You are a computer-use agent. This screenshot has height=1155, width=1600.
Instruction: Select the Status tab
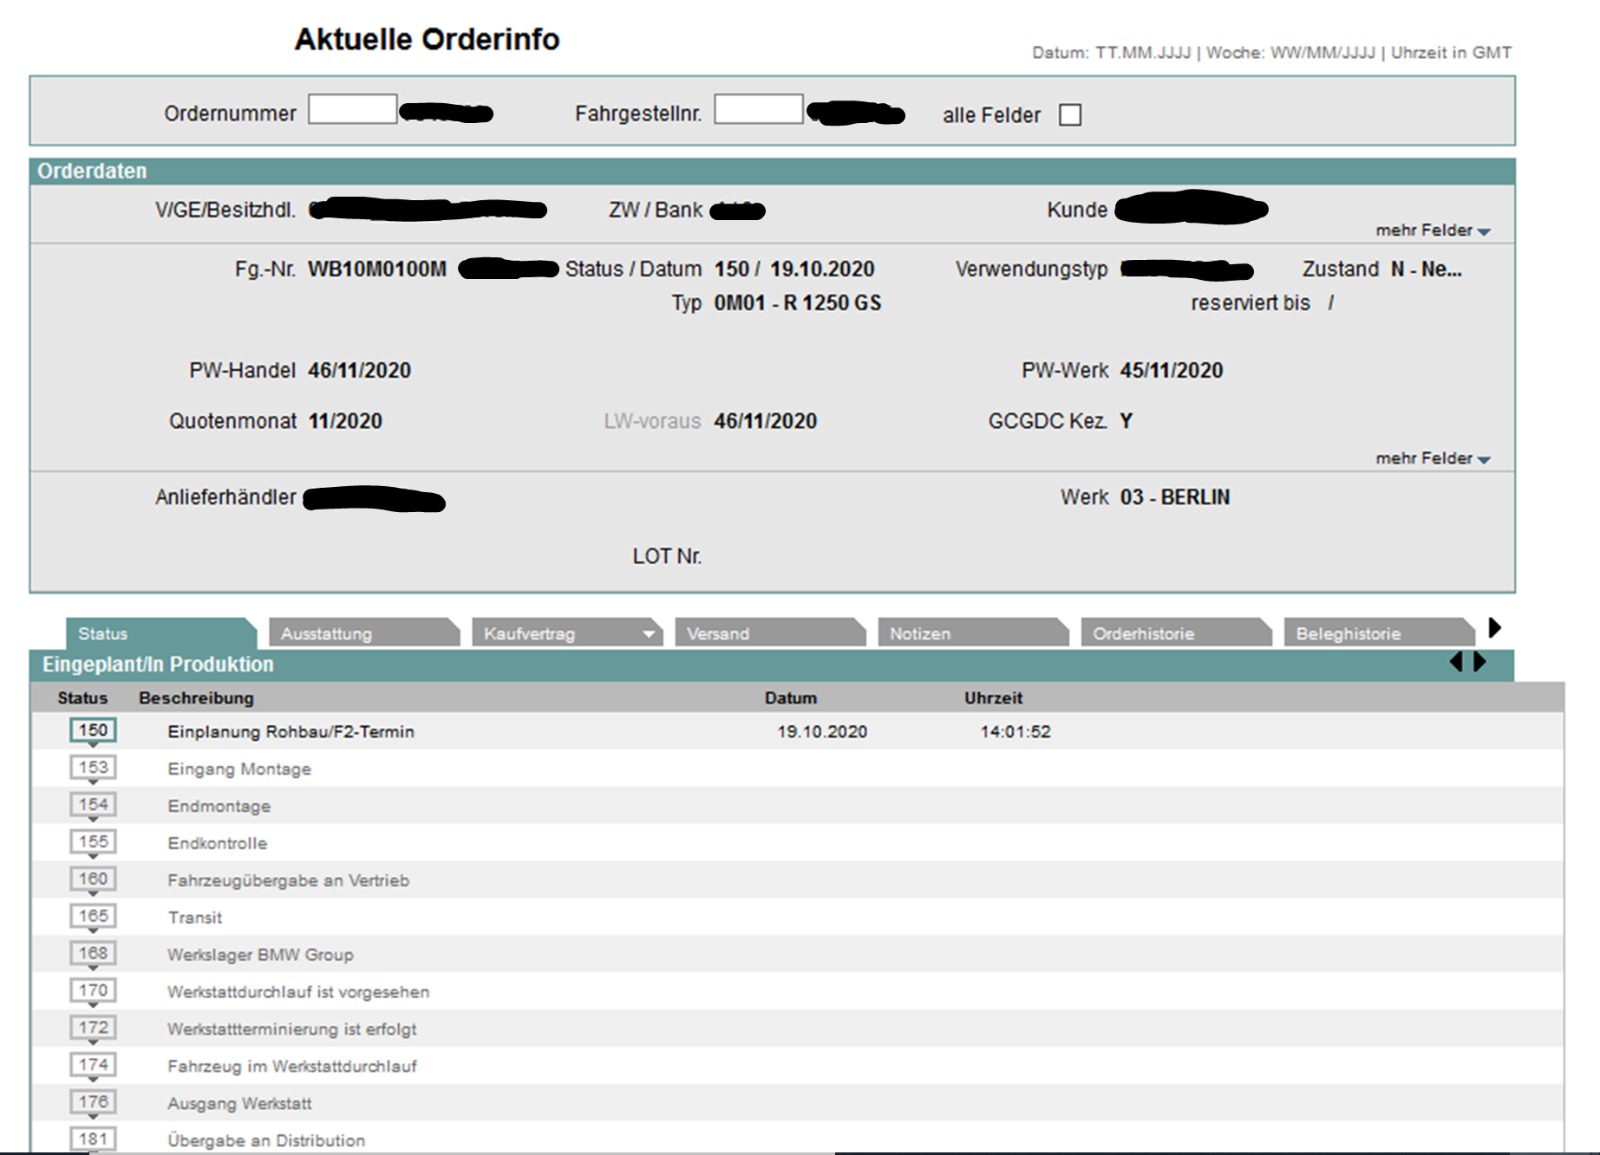coord(158,634)
